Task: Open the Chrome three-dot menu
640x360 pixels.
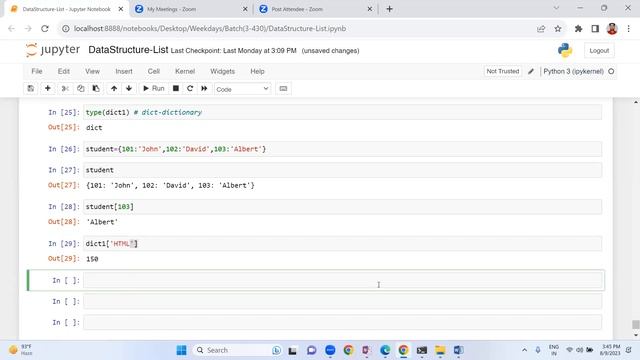Action: point(629,29)
